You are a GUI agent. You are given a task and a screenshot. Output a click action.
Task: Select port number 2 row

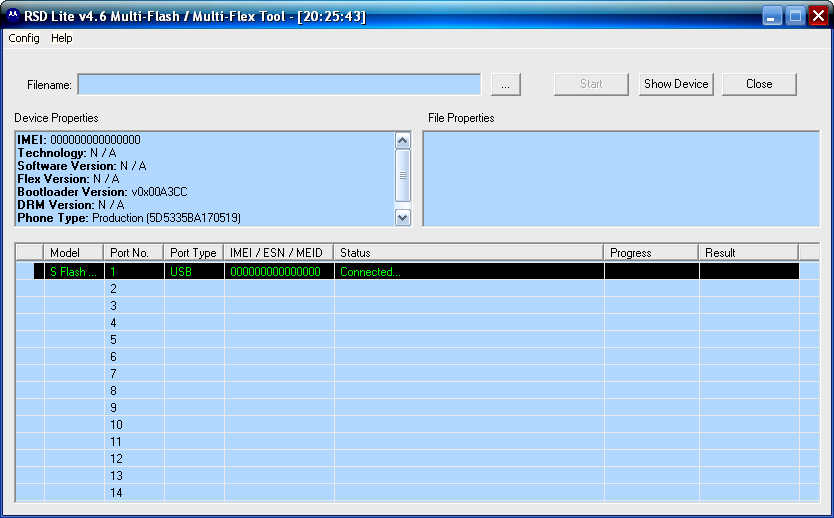click(418, 289)
